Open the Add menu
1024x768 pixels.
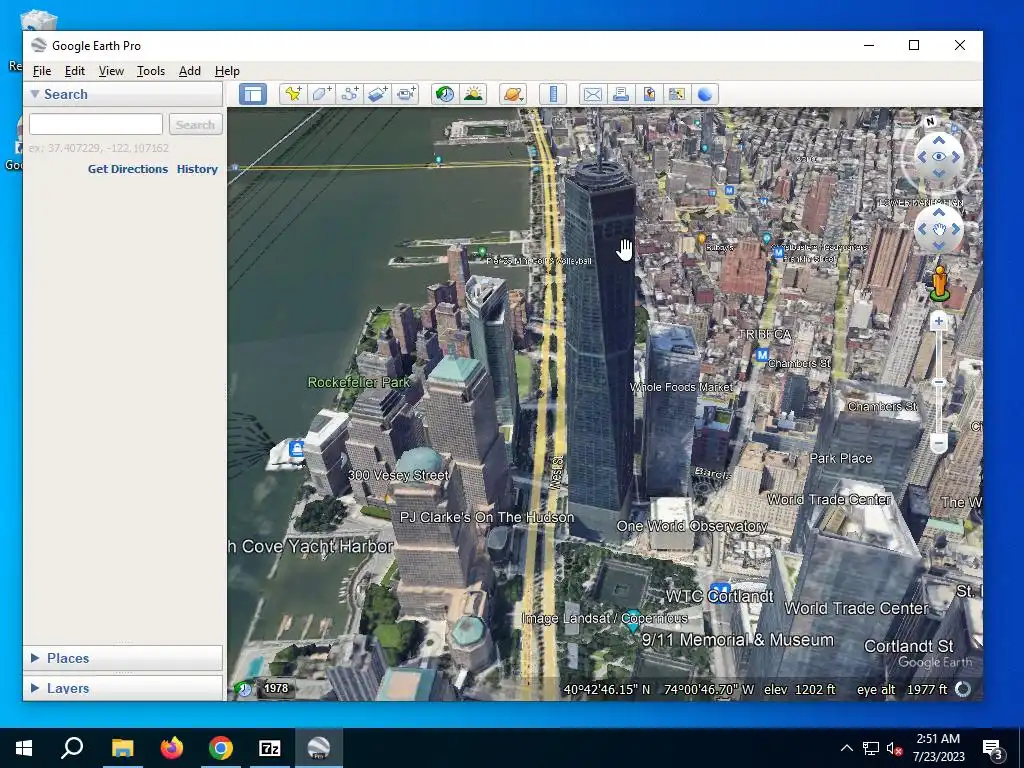tap(190, 71)
